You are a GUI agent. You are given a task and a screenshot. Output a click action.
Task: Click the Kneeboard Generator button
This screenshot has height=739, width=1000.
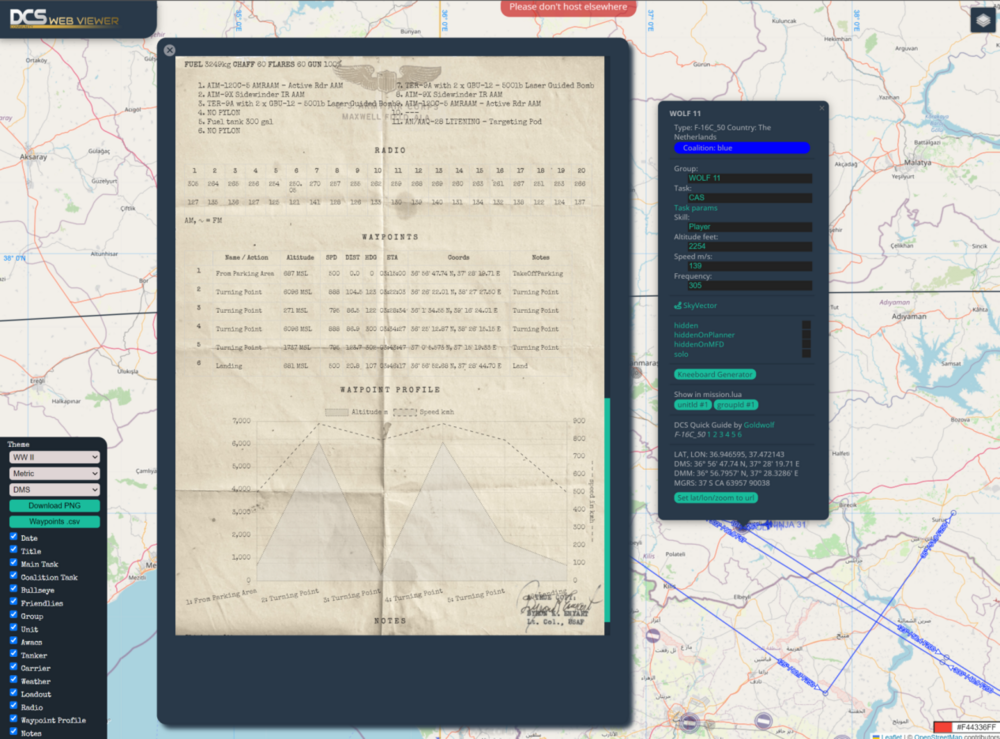pos(714,374)
